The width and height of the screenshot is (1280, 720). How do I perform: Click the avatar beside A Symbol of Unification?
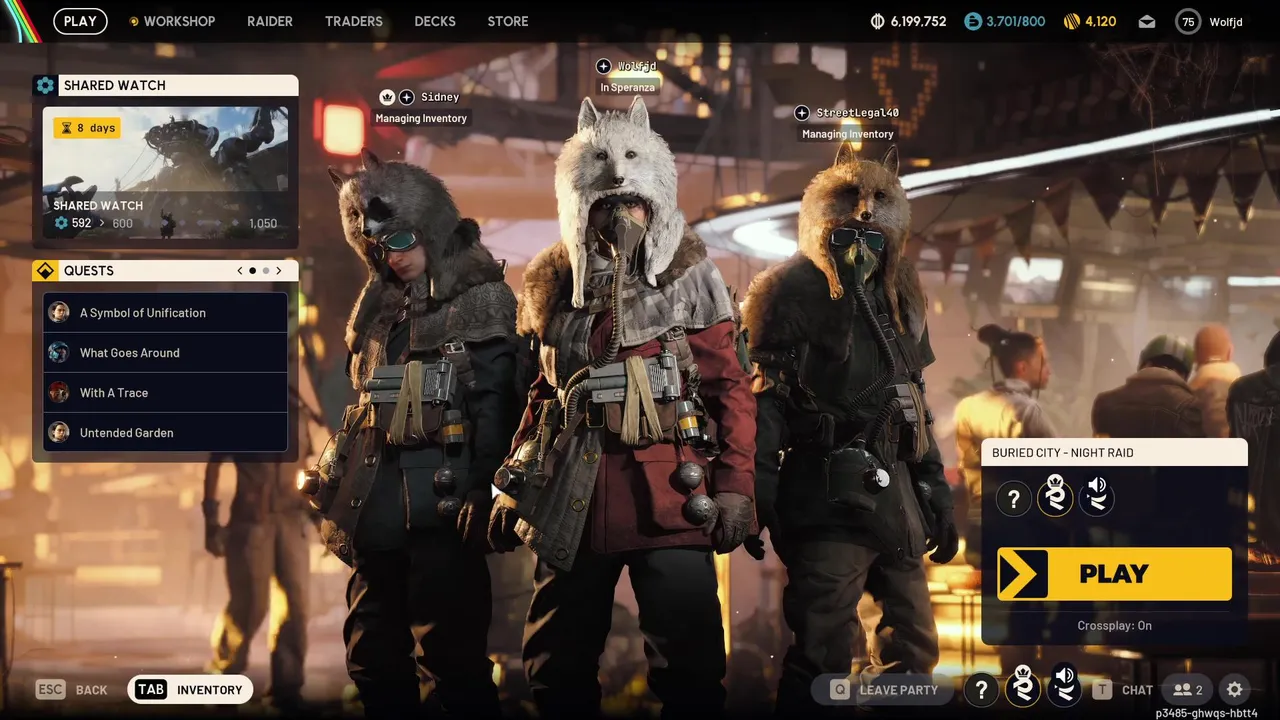click(59, 312)
